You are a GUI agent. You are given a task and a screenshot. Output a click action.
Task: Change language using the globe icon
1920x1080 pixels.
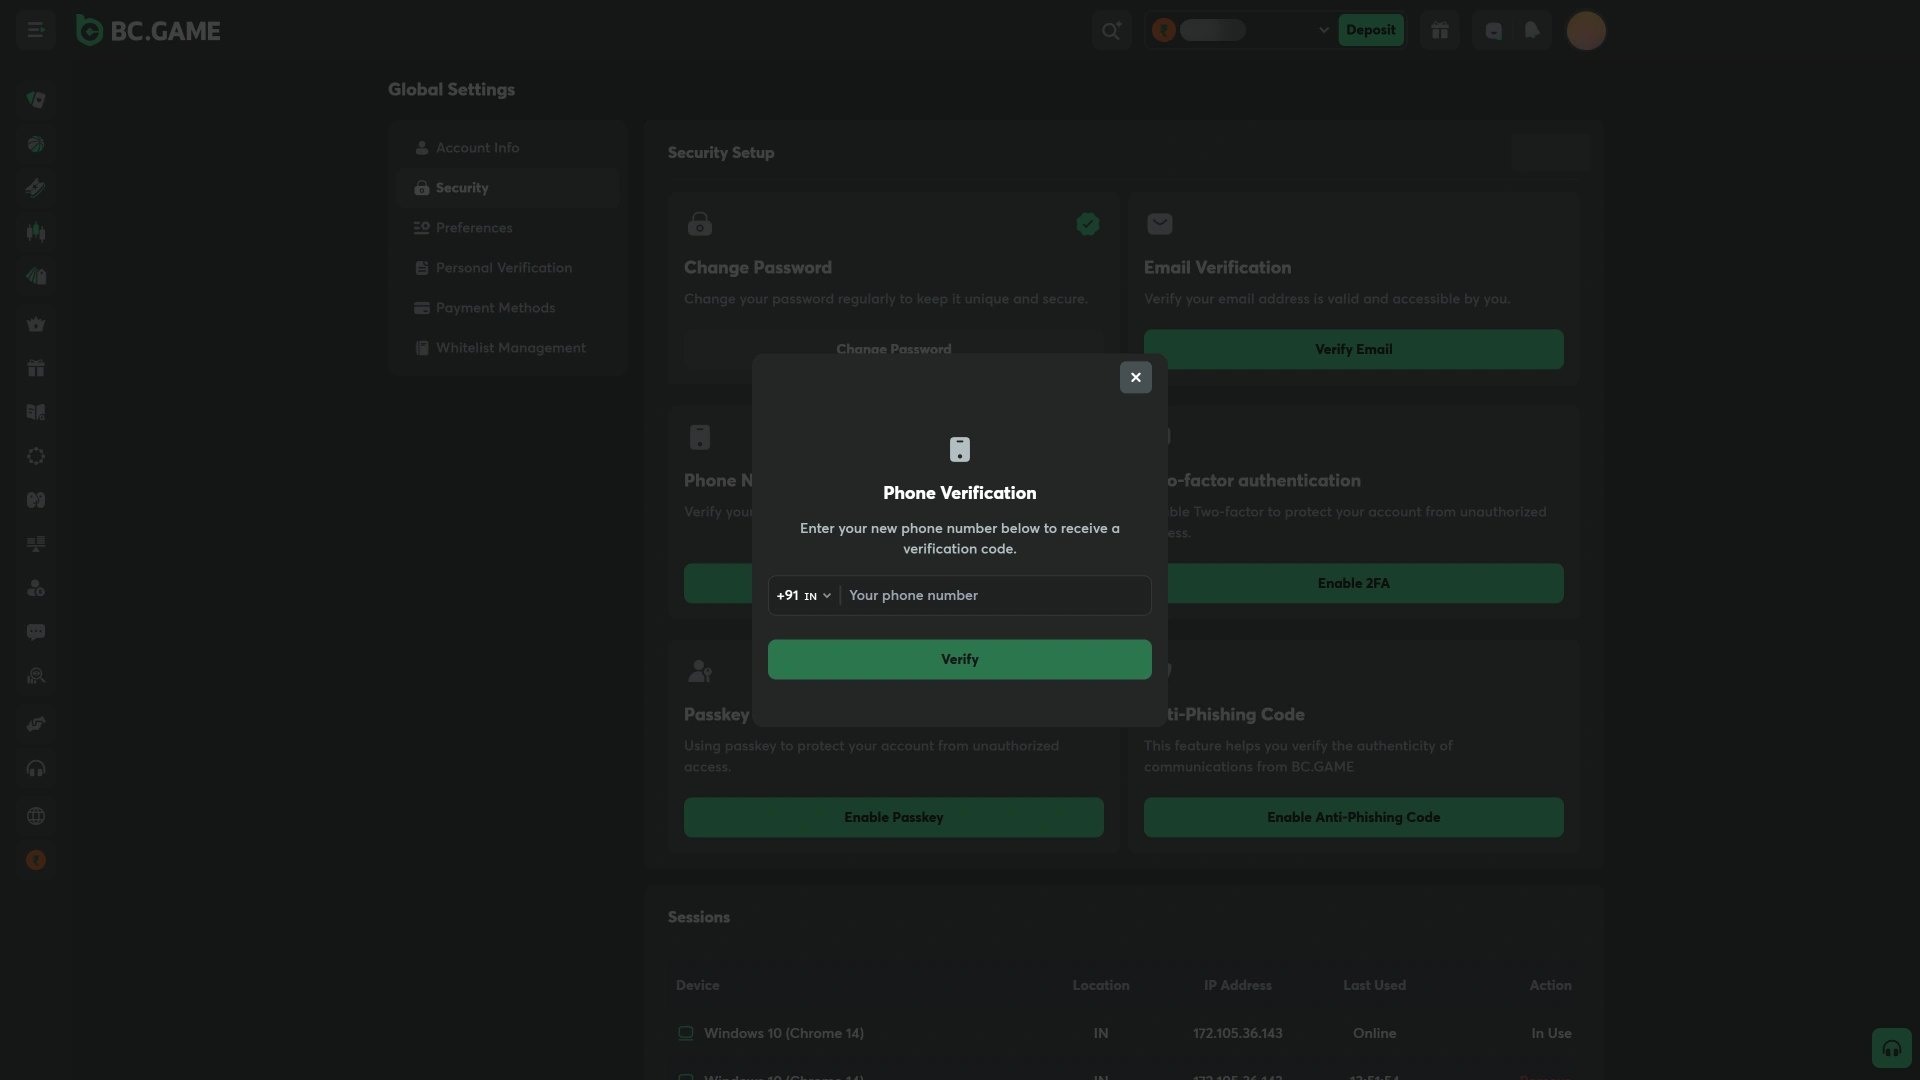pos(36,816)
